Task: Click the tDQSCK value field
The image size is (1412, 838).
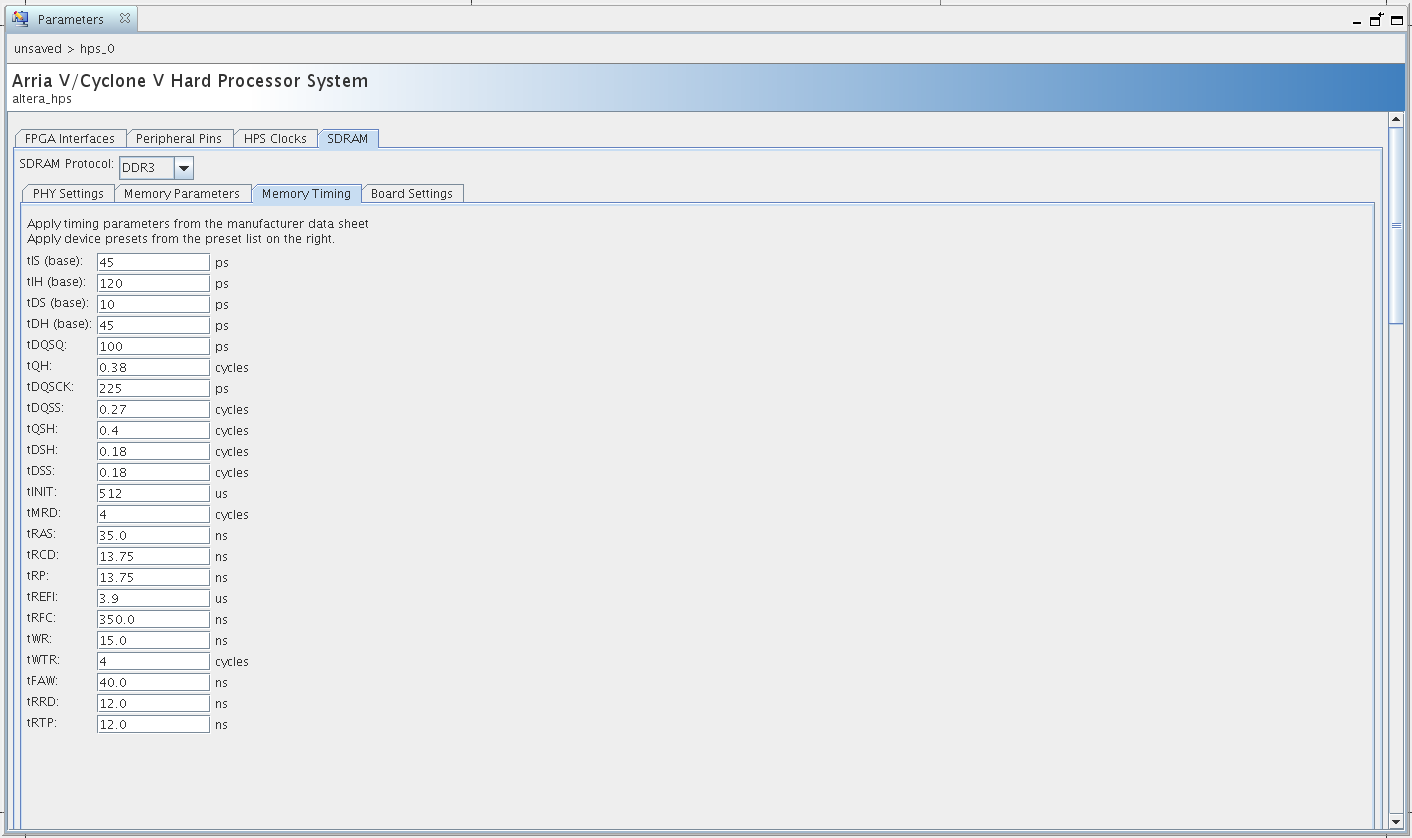Action: coord(153,388)
